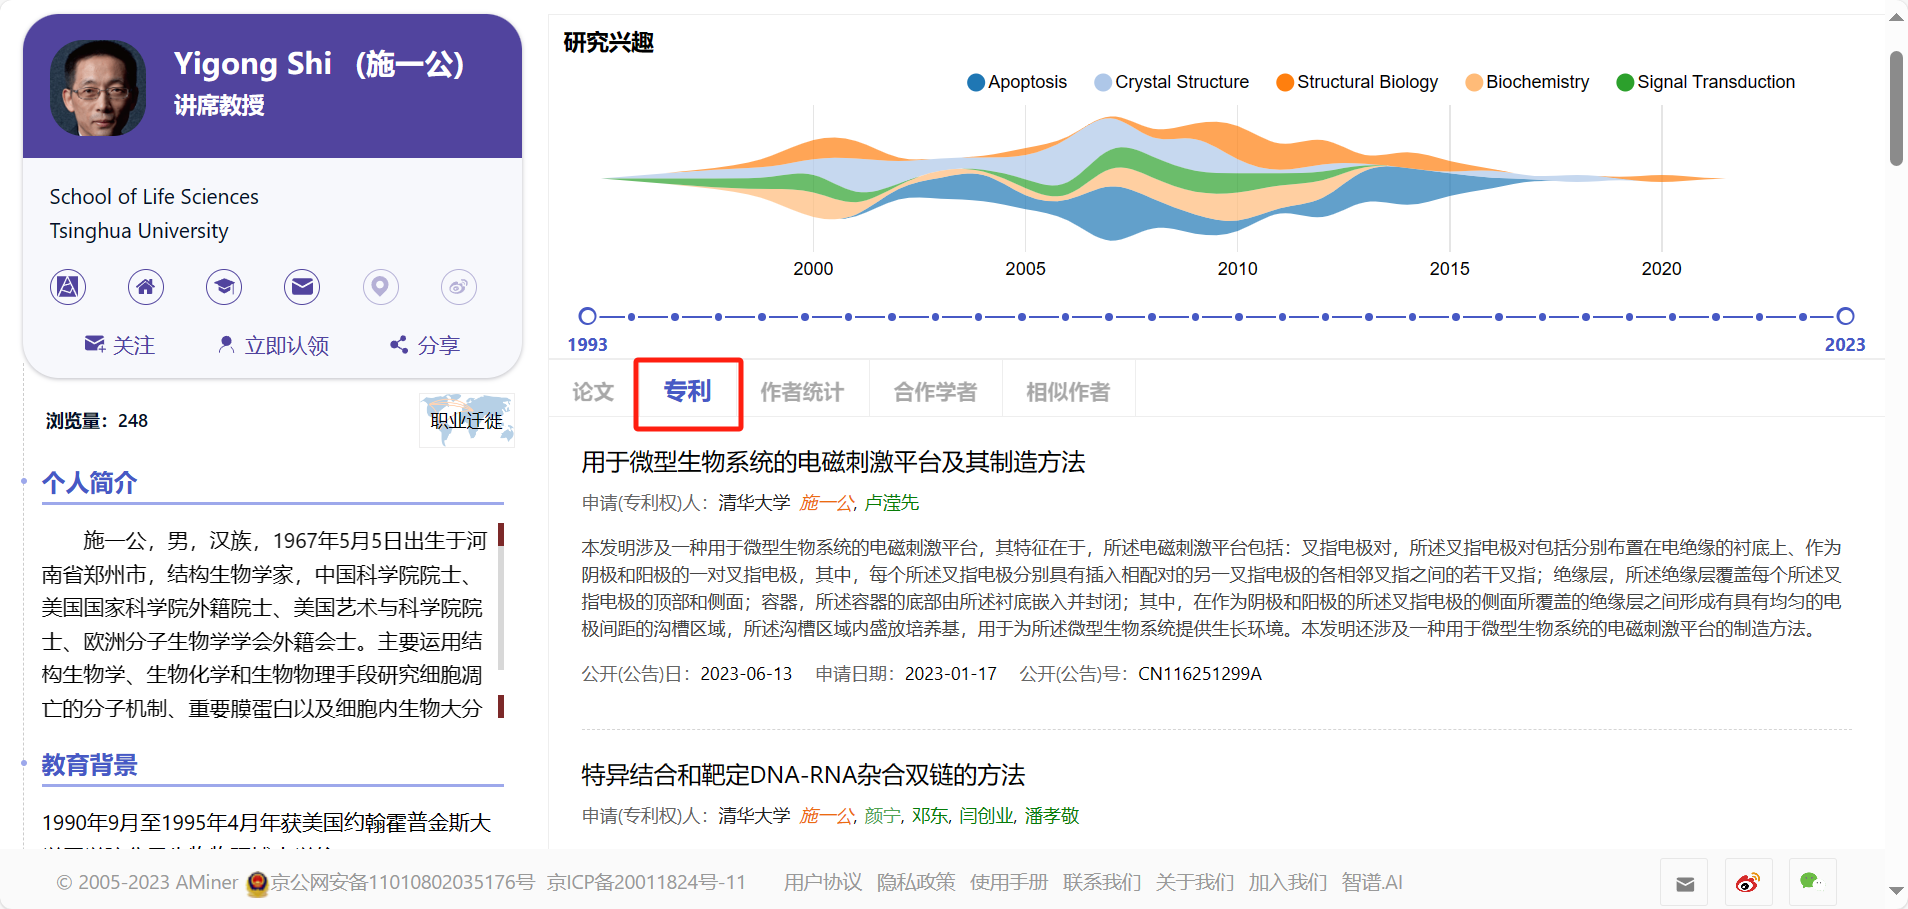The height and width of the screenshot is (909, 1908).
Task: Click 立即认领 claim profile button
Action: click(273, 345)
